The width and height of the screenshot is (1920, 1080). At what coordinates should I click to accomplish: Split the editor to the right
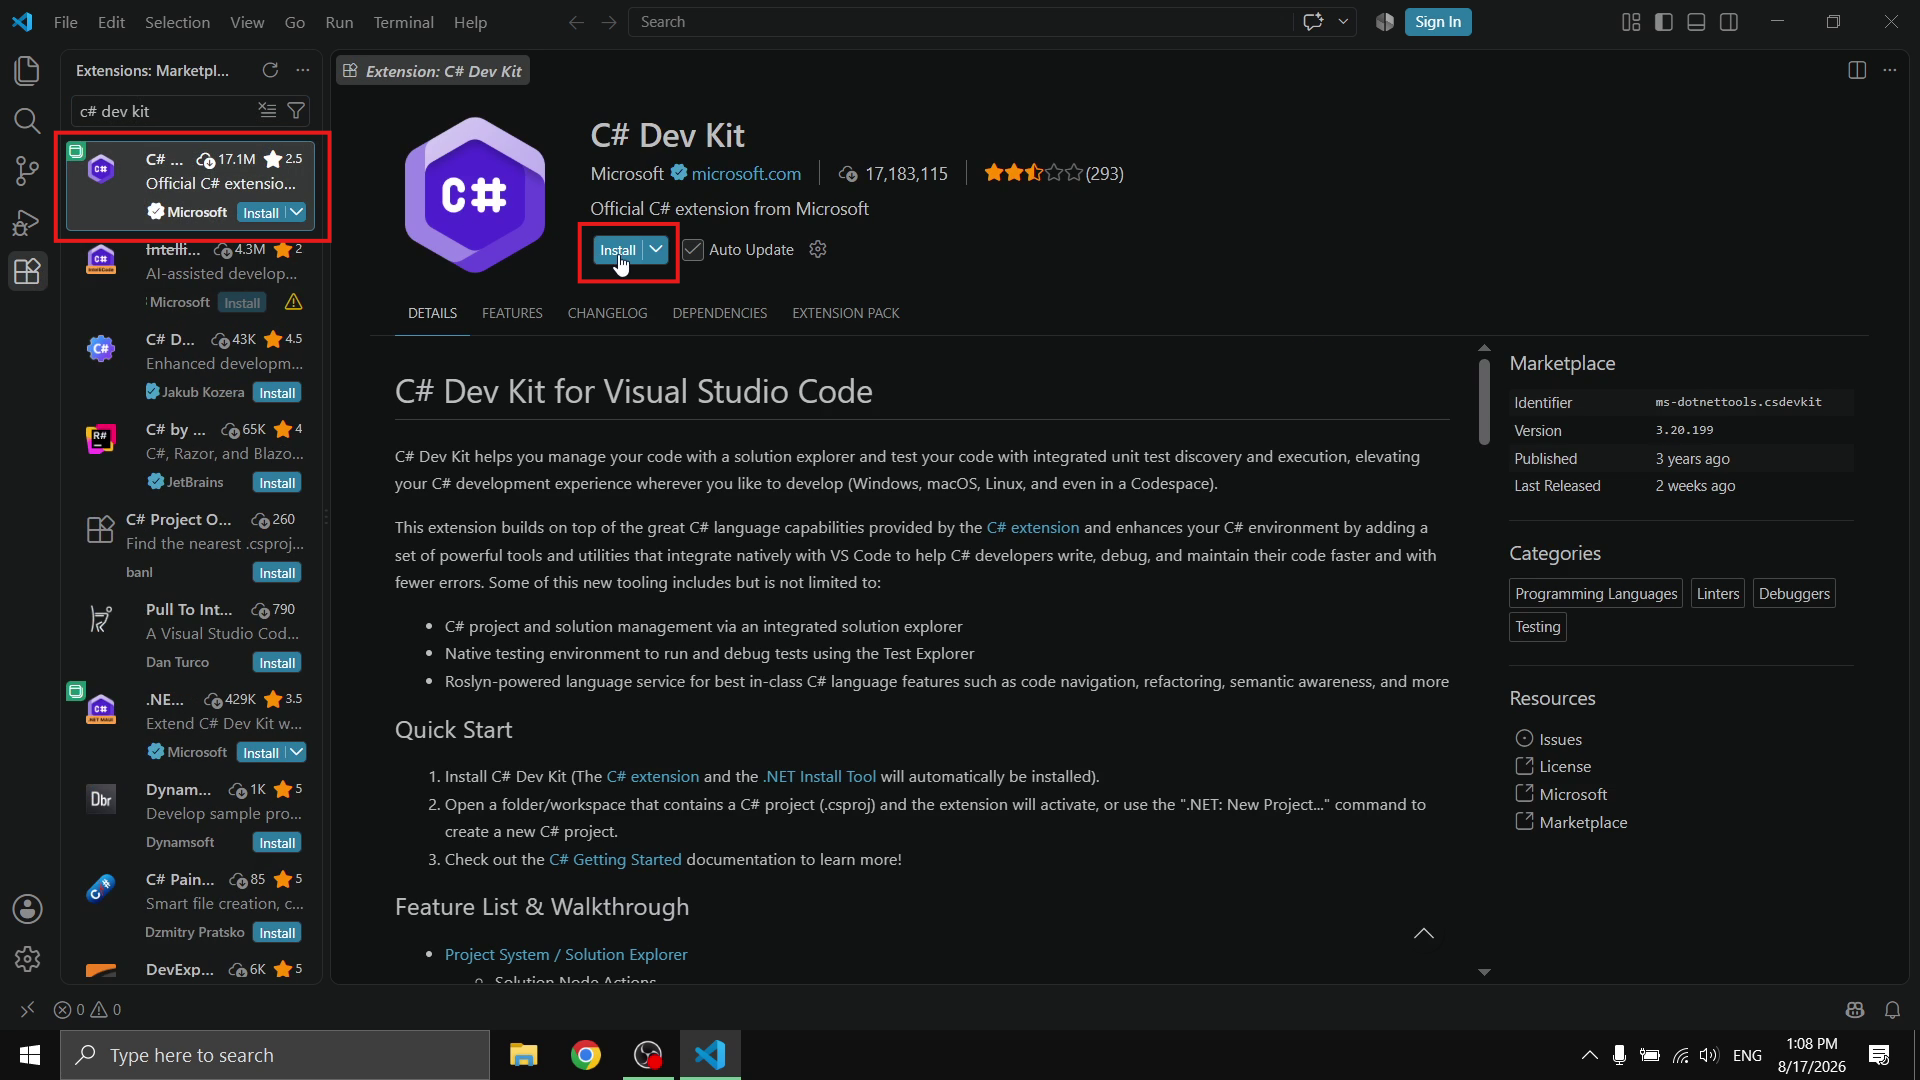point(1857,70)
